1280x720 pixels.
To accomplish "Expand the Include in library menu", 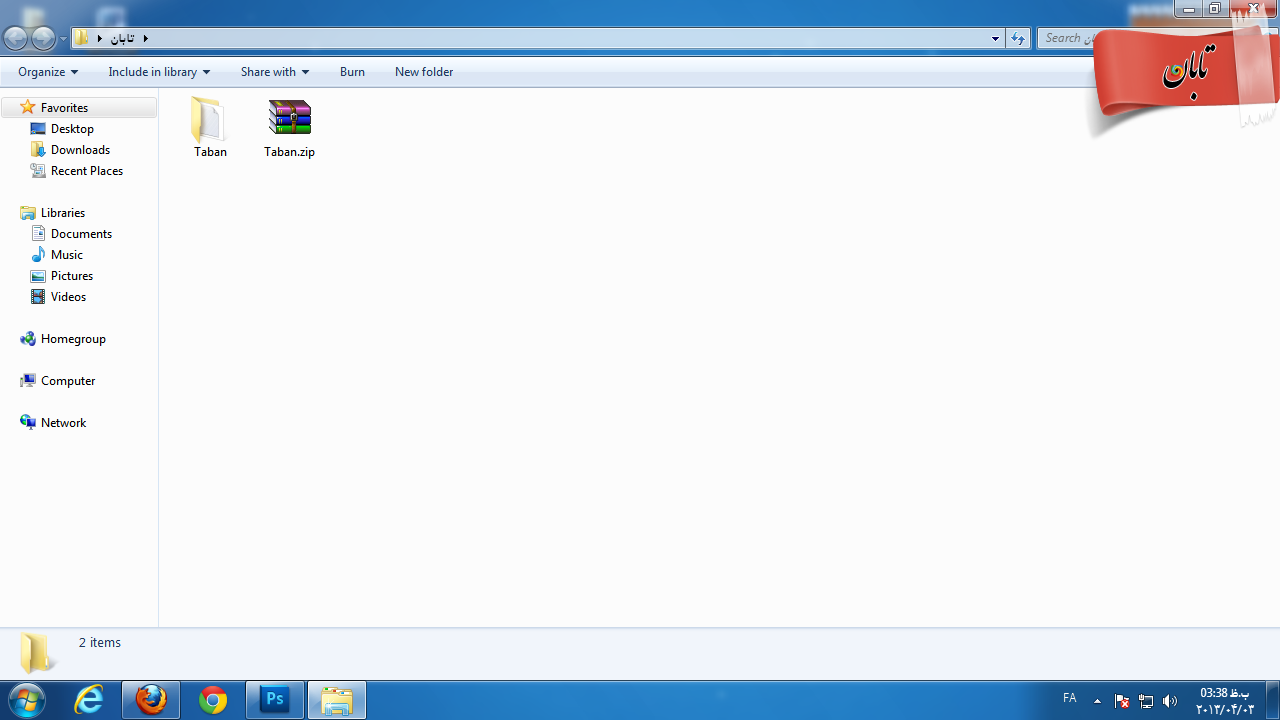I will pos(159,72).
